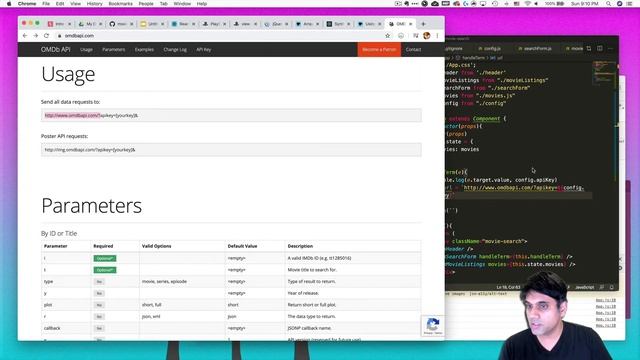Screen dimensions: 640x360
Task: Click the Optional badge in row t
Action: coord(105,270)
